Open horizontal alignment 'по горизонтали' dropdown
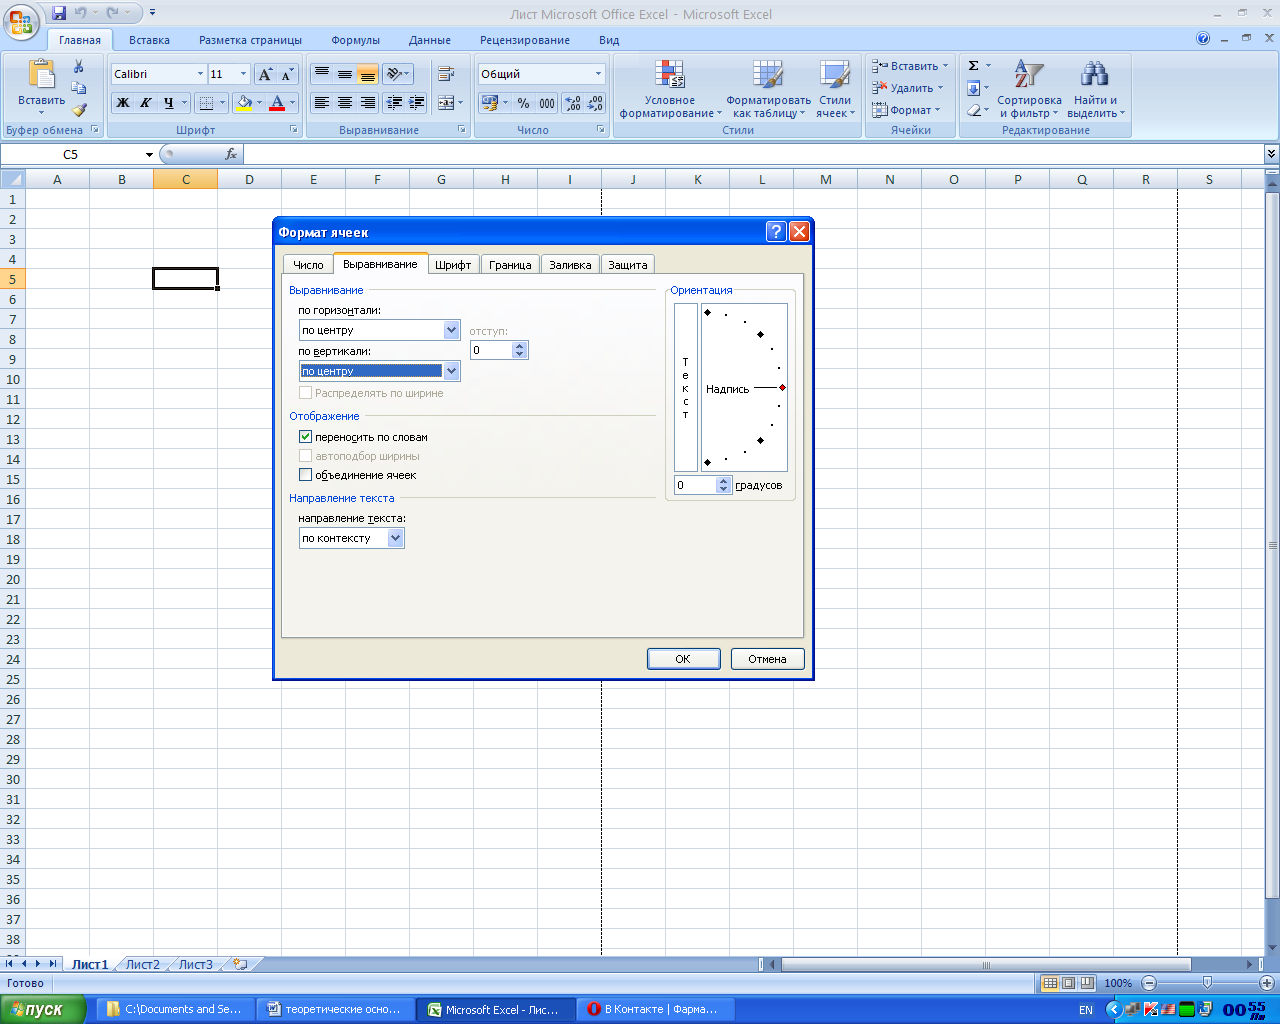 pyautogui.click(x=451, y=330)
